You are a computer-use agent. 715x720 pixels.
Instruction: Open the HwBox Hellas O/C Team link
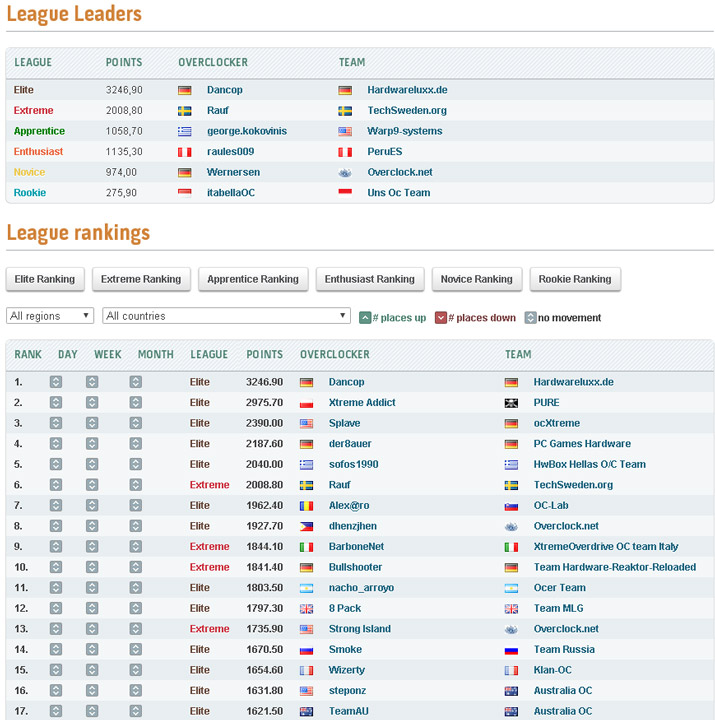click(589, 464)
